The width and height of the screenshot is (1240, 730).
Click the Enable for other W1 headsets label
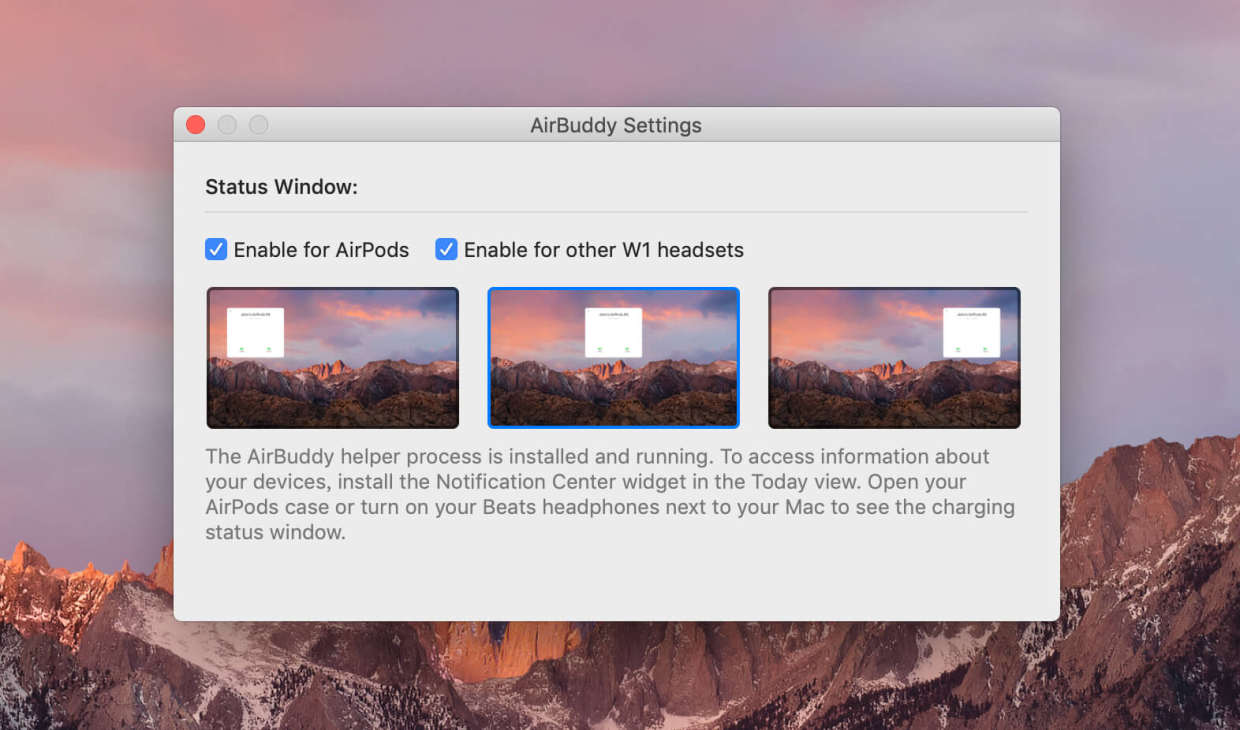pyautogui.click(x=604, y=250)
